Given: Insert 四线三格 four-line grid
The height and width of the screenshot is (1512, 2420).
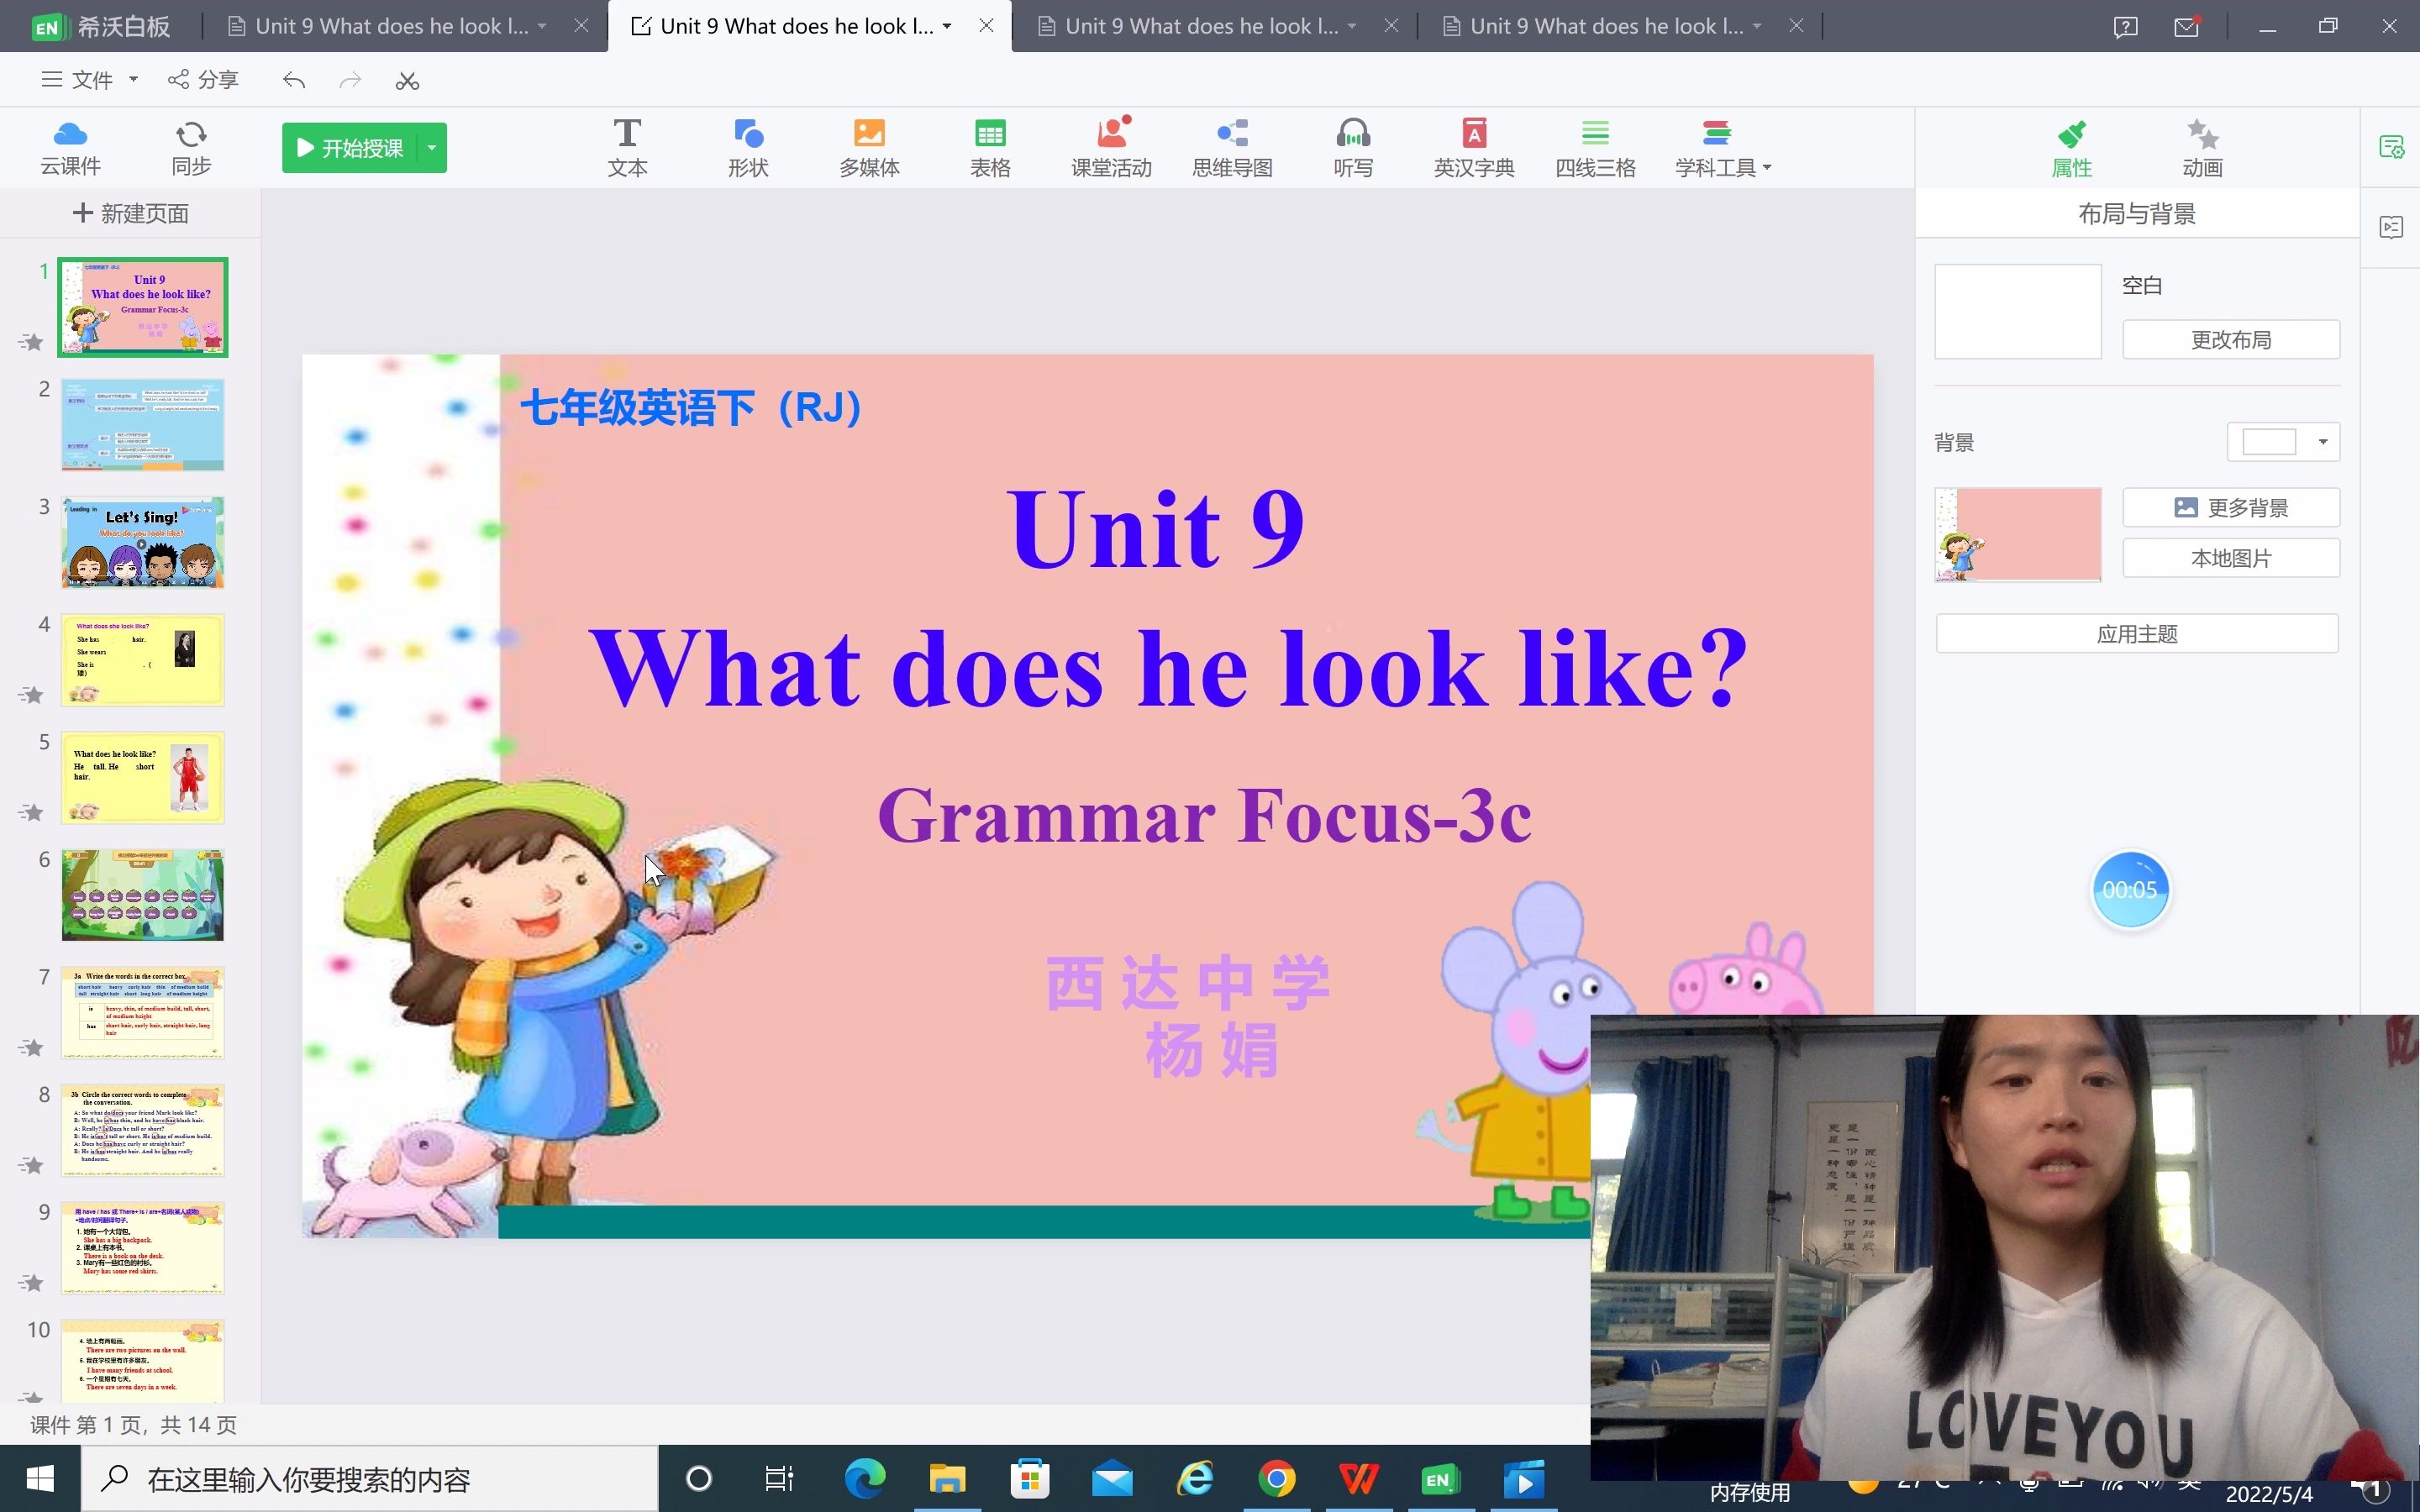Looking at the screenshot, I should (1595, 147).
